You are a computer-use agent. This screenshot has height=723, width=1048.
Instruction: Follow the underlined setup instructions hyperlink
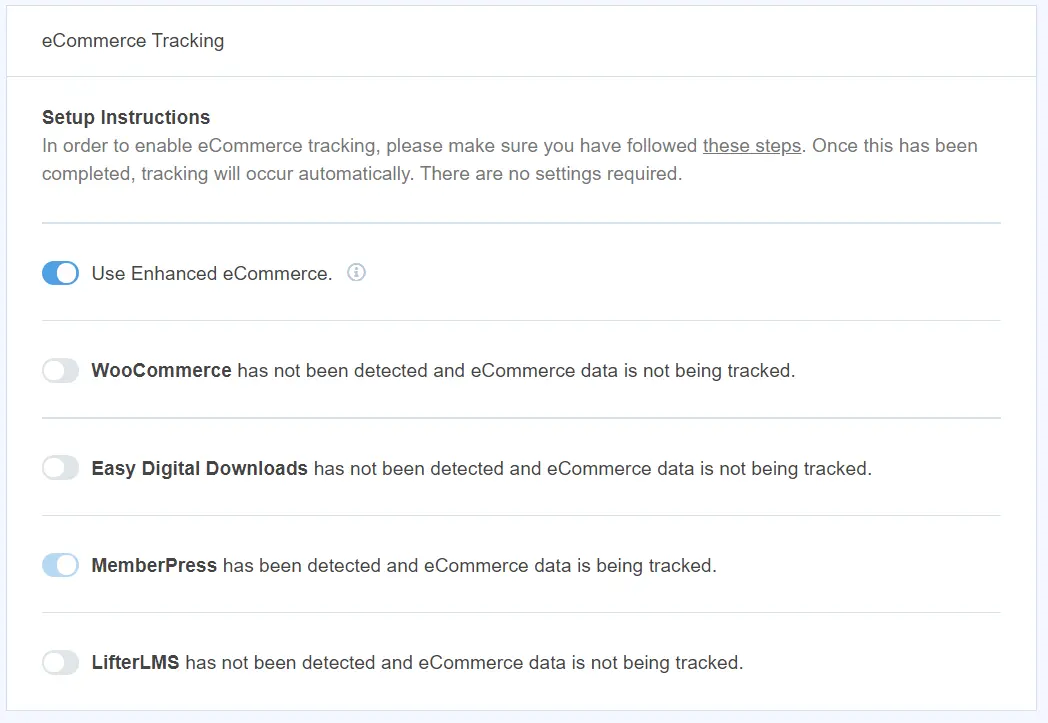(752, 145)
